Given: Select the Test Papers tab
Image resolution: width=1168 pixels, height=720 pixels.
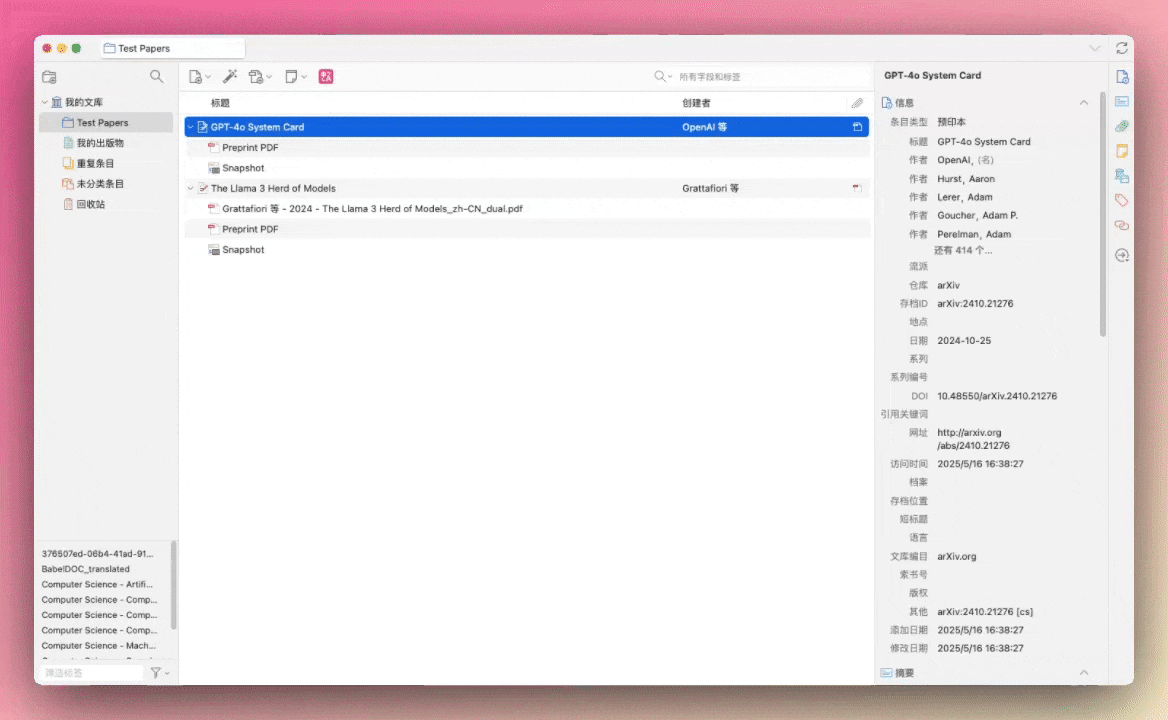Looking at the screenshot, I should click(173, 48).
